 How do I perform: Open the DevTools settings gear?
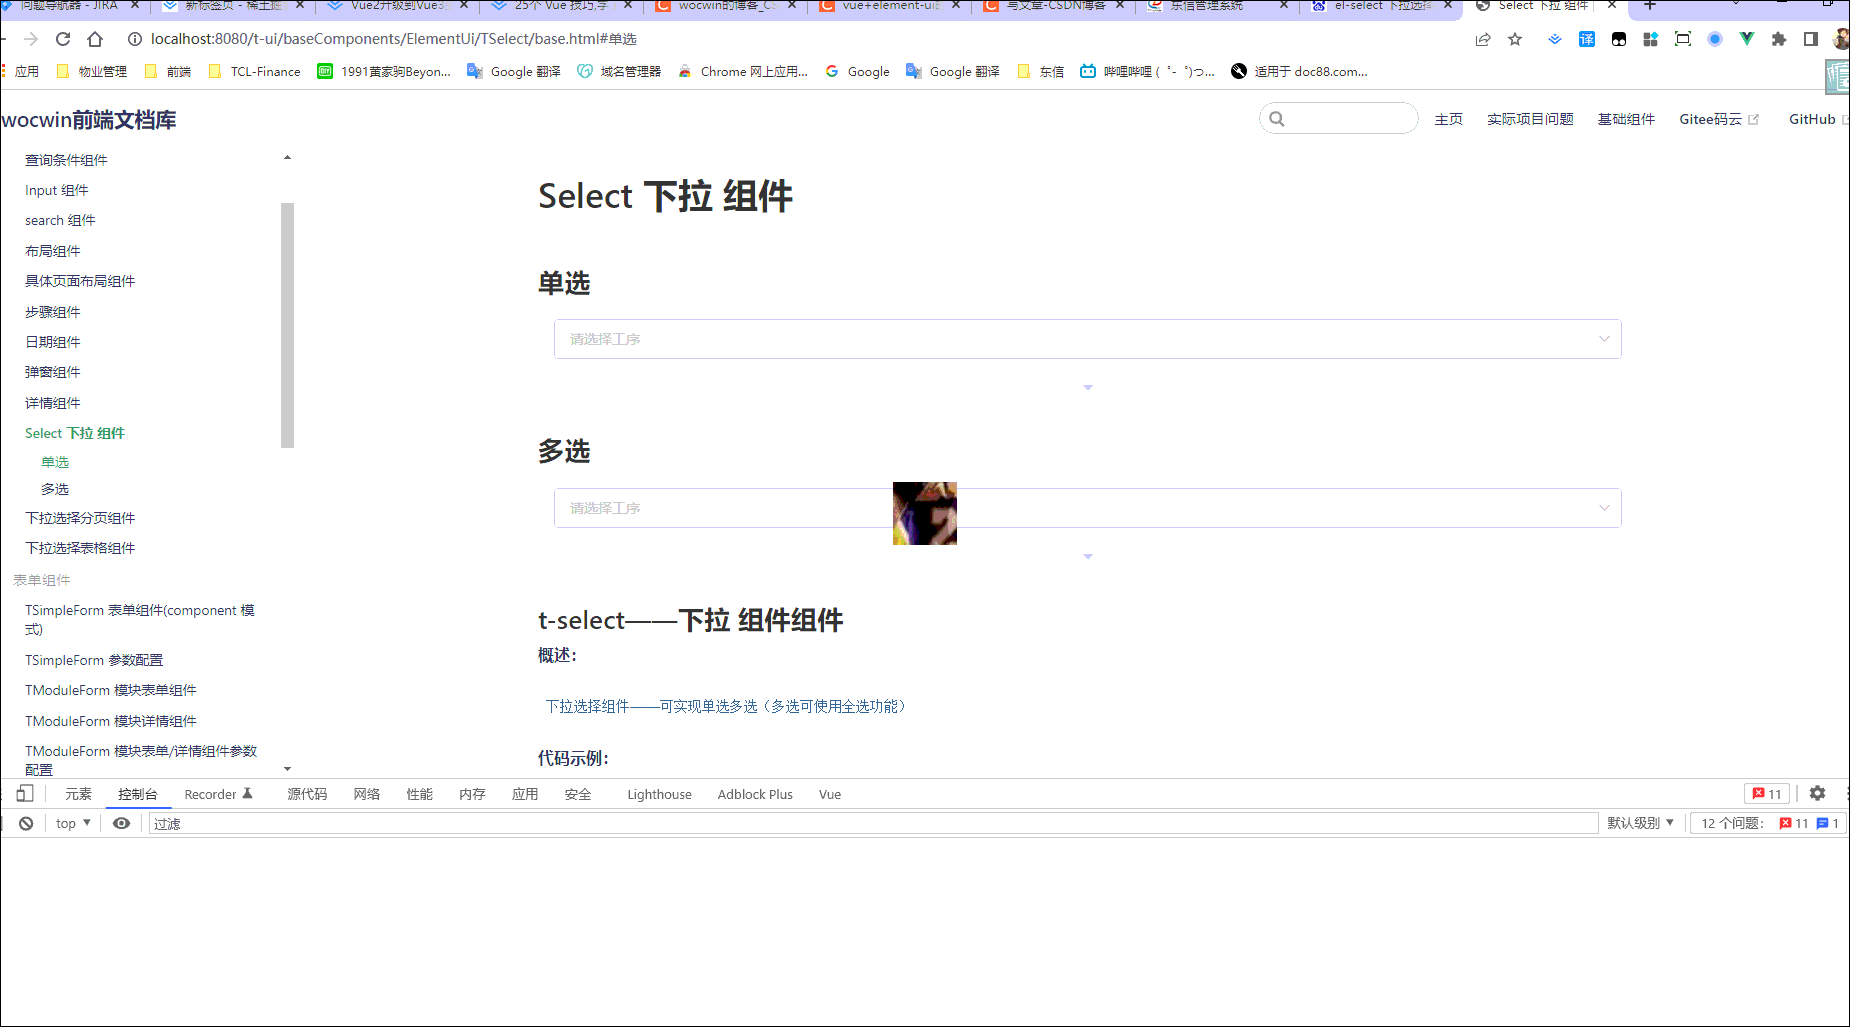(1818, 793)
